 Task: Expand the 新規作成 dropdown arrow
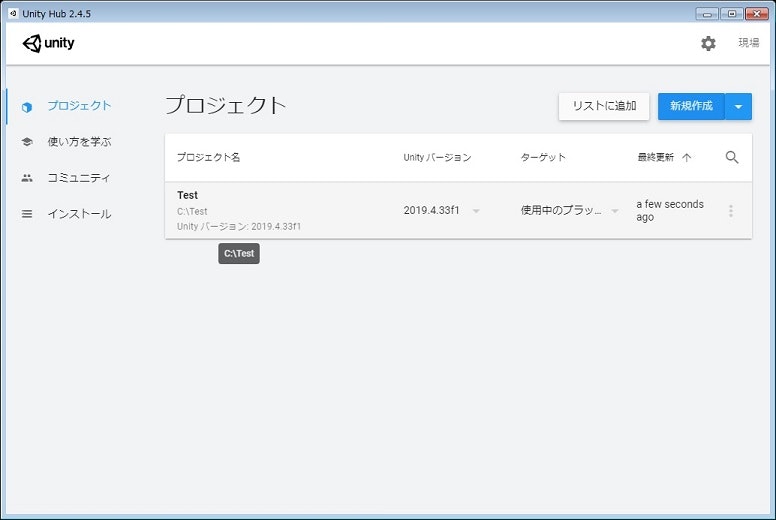coord(738,106)
